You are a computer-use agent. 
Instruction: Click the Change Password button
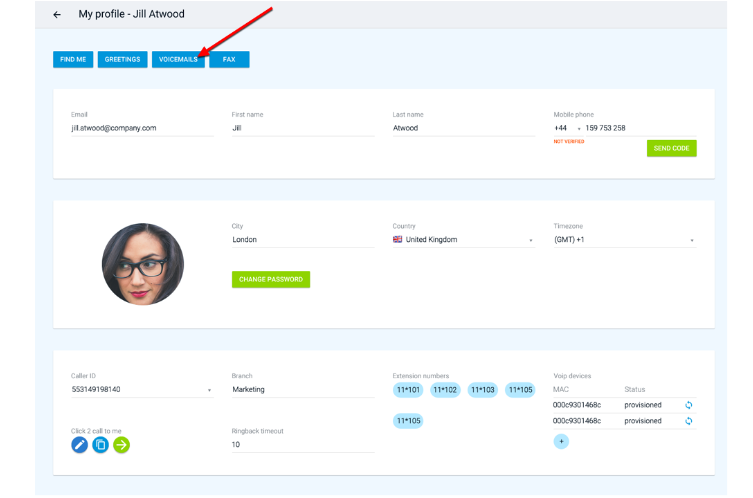coord(271,280)
